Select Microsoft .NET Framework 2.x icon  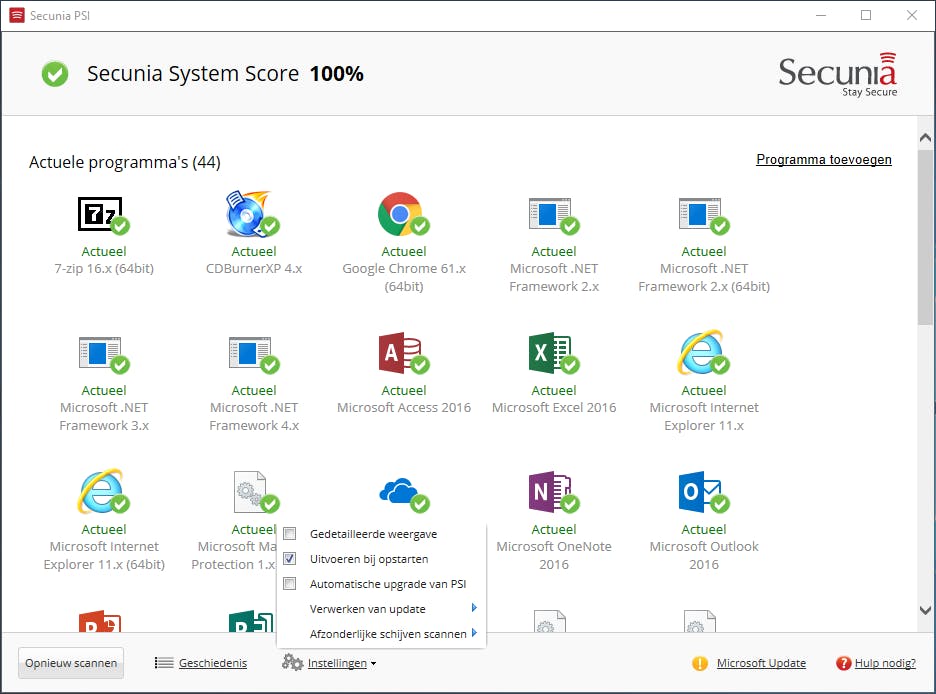553,215
